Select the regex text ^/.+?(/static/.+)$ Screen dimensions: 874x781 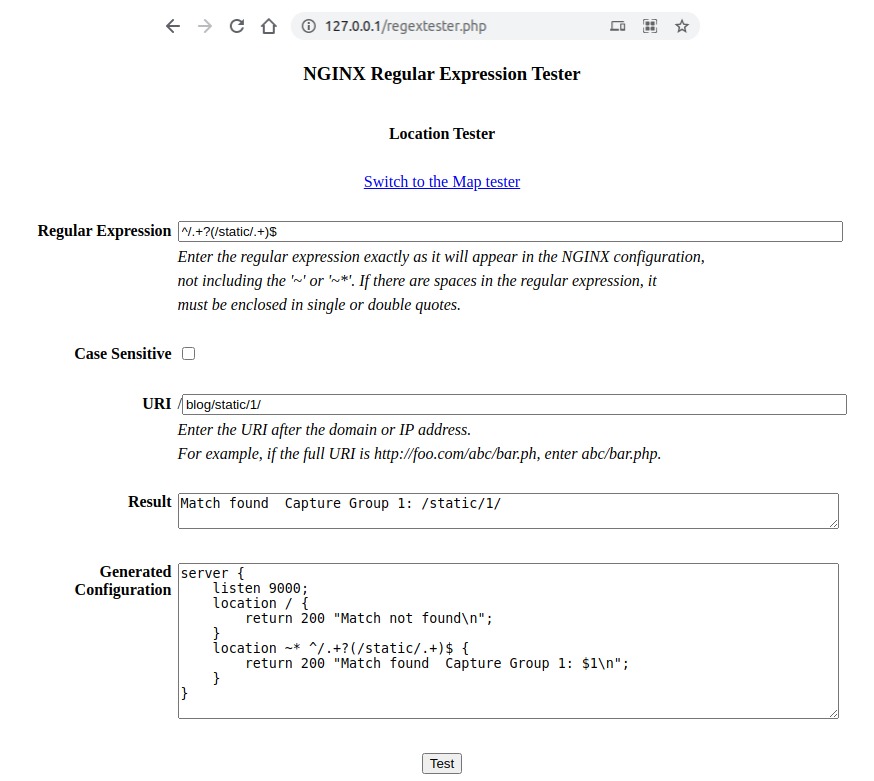[232, 231]
